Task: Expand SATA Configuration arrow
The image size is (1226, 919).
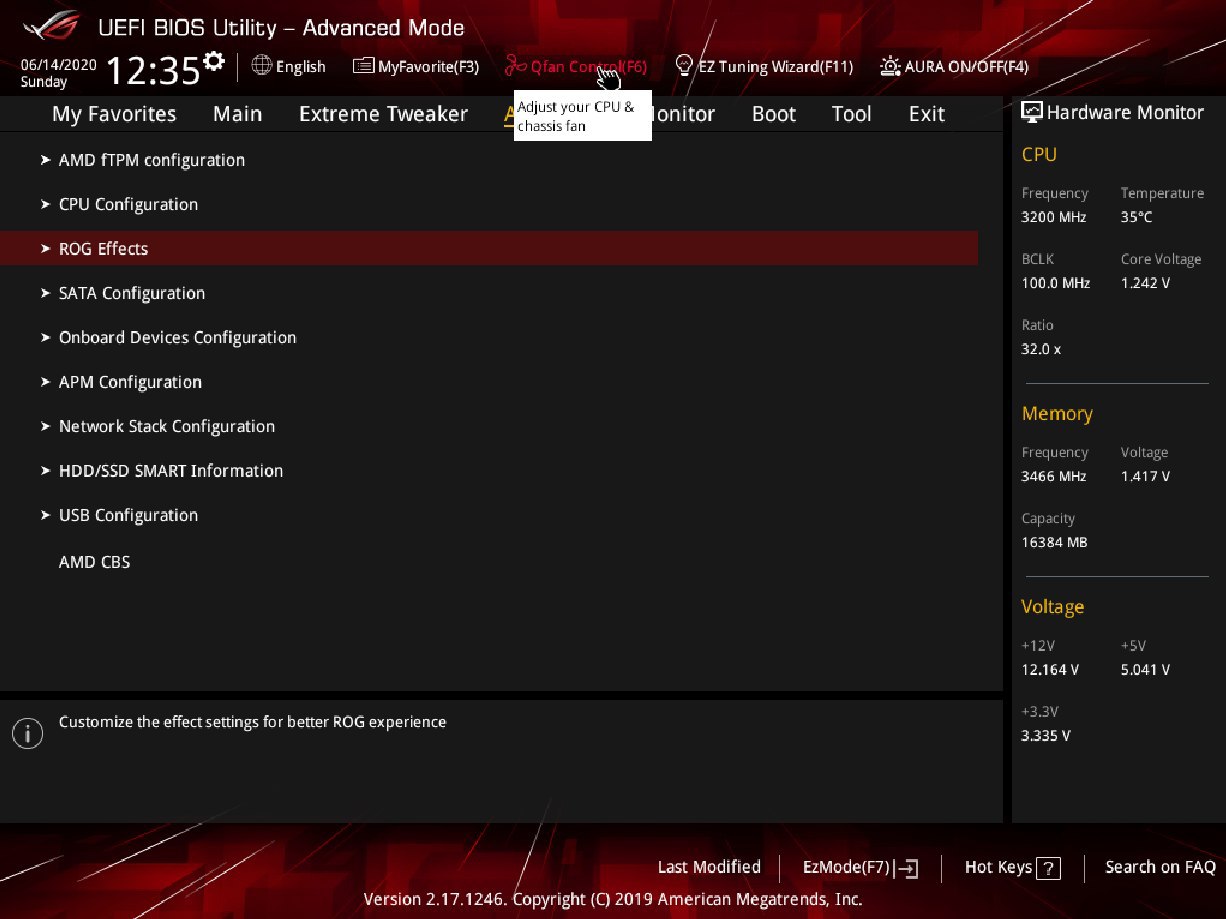Action: 45,293
